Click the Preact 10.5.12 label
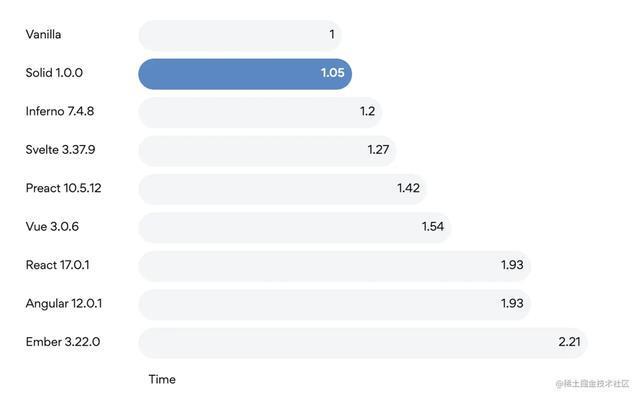Image resolution: width=640 pixels, height=399 pixels. [x=63, y=188]
